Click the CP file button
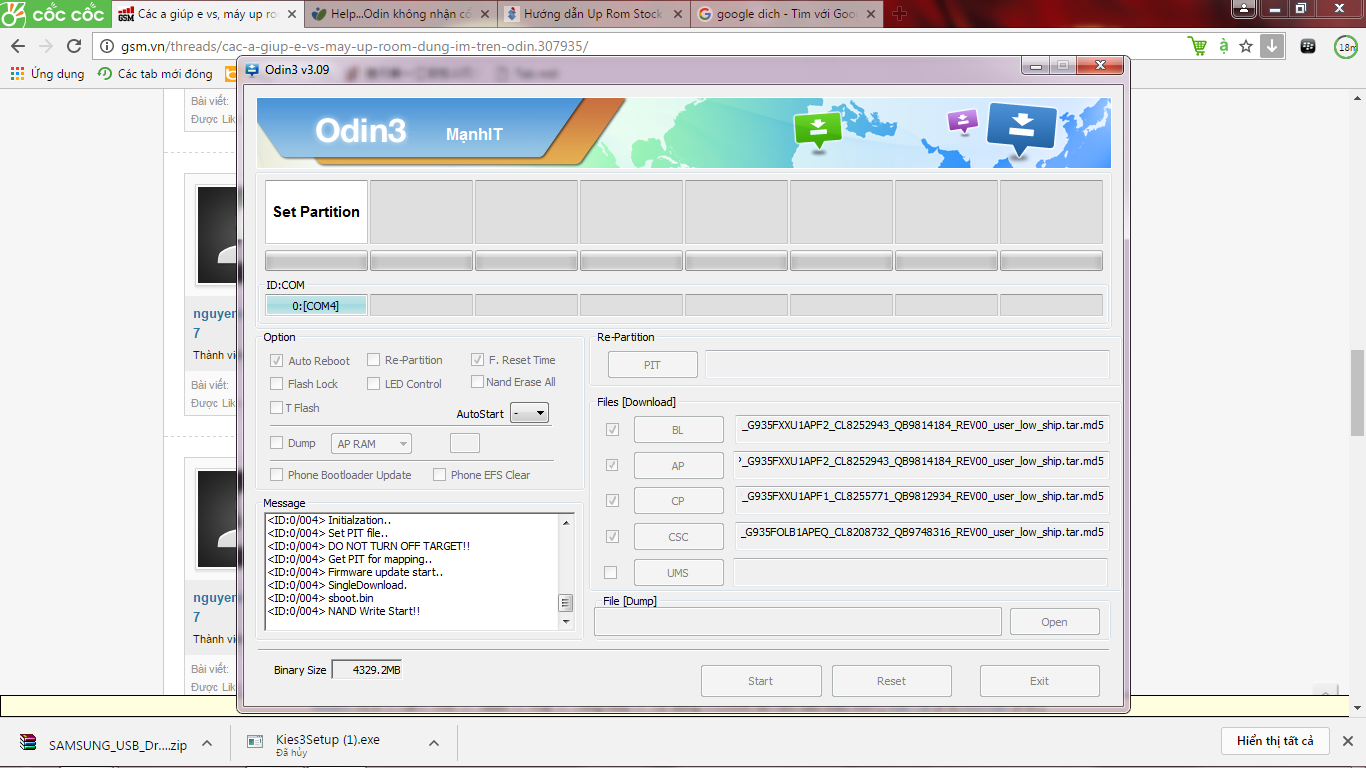Screen dimensions: 1366x768 pos(678,501)
